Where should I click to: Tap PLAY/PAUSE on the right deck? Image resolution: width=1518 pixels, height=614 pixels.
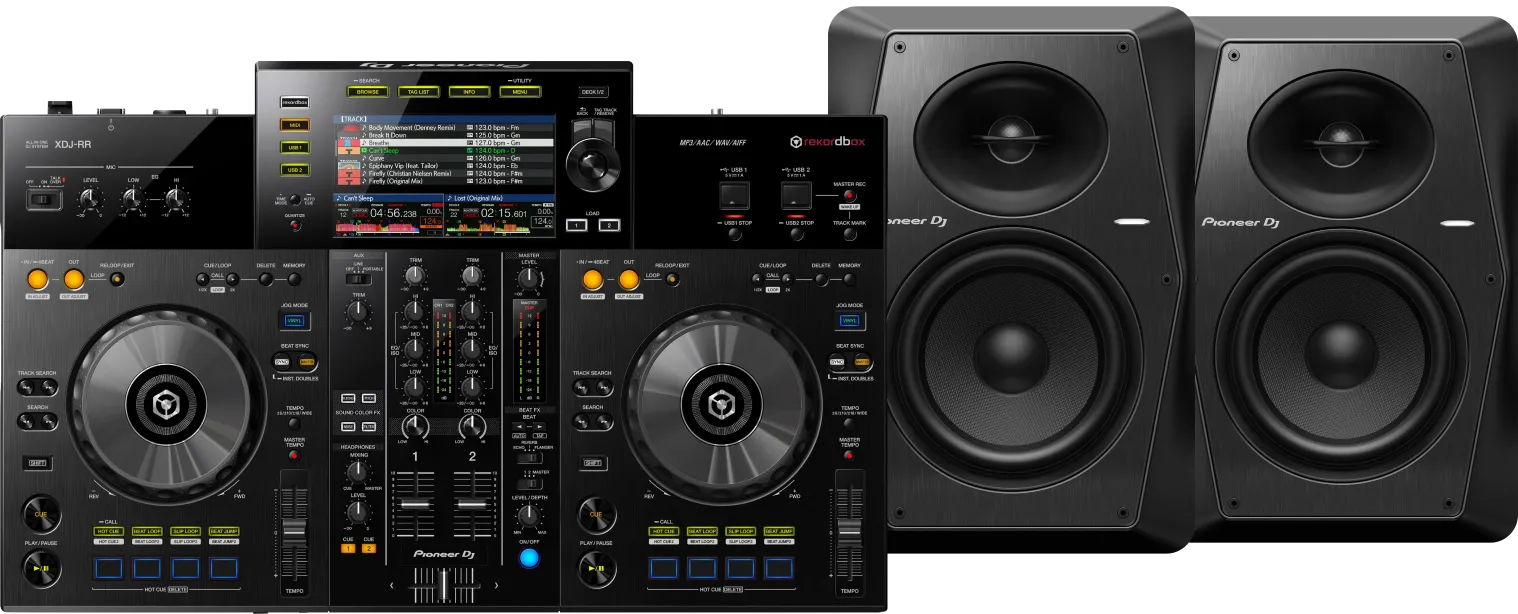pos(596,568)
